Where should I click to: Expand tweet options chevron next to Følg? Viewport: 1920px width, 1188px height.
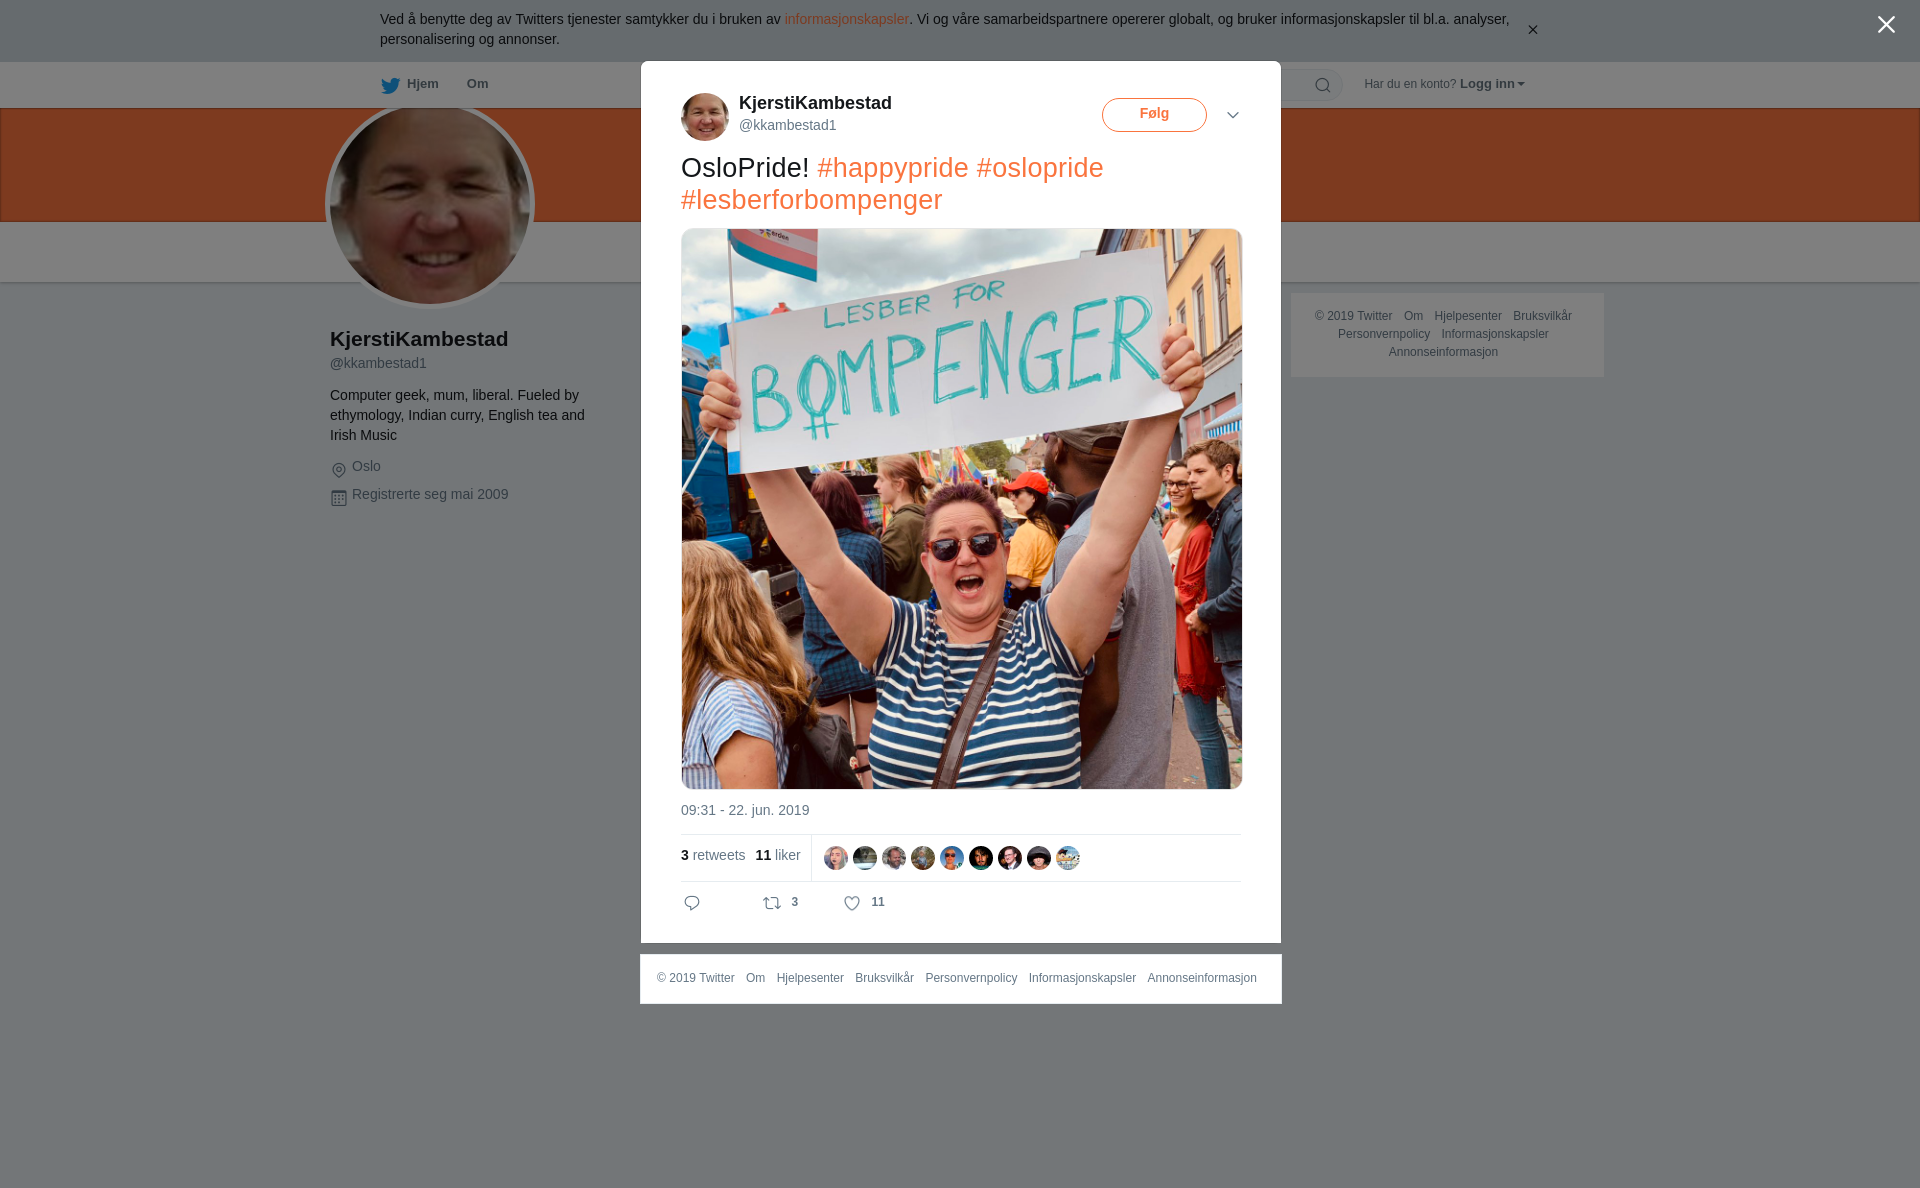pos(1233,116)
